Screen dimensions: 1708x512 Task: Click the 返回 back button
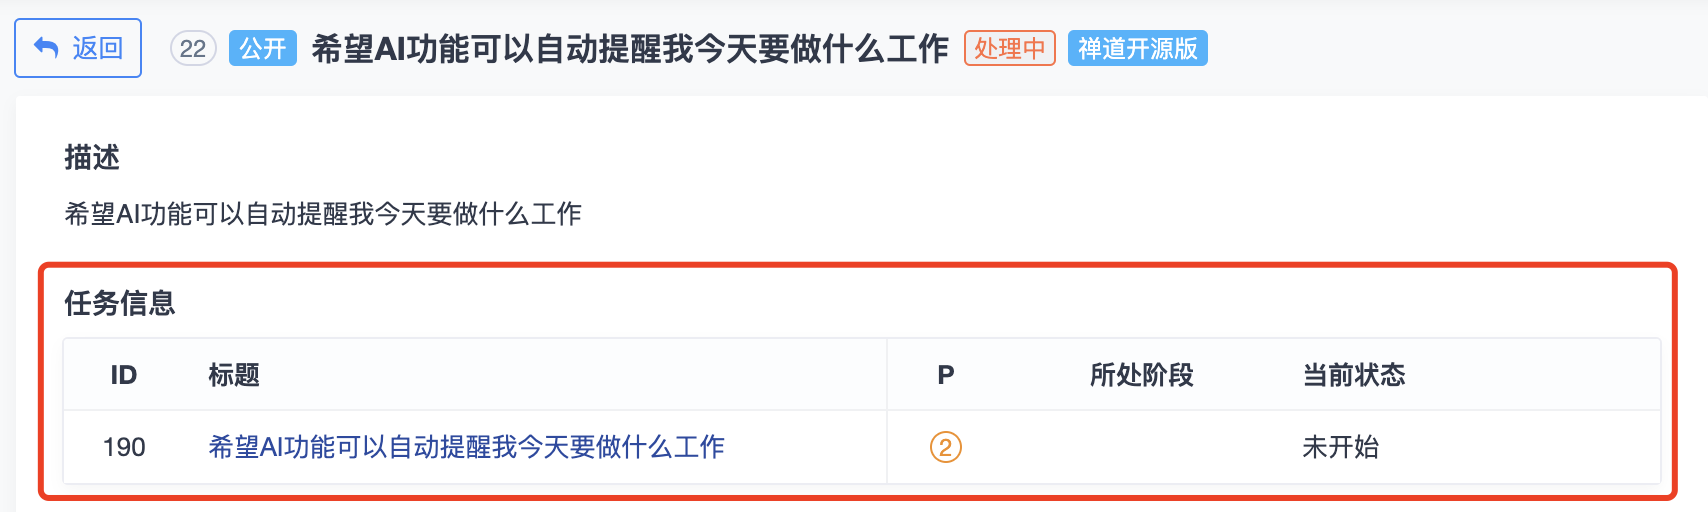click(x=78, y=48)
